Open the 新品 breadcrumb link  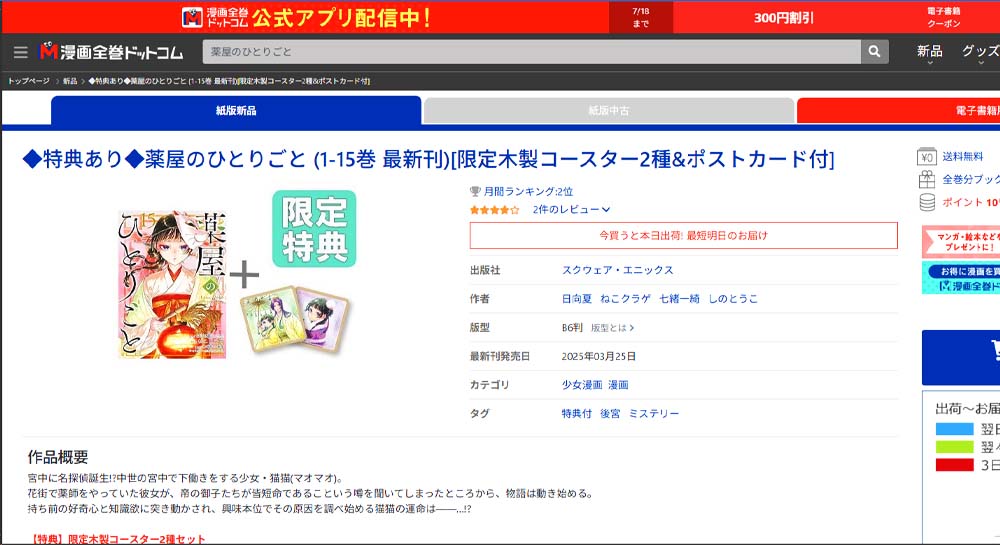point(70,82)
